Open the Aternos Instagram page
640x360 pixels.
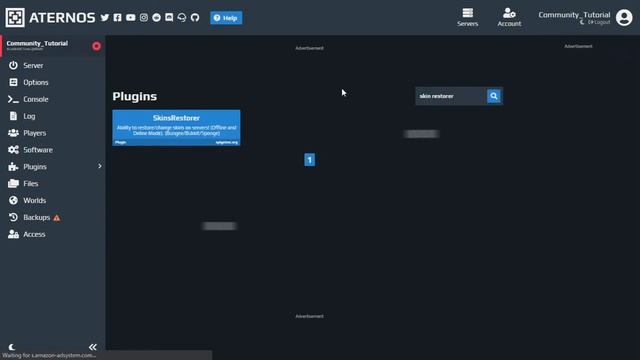tap(144, 18)
